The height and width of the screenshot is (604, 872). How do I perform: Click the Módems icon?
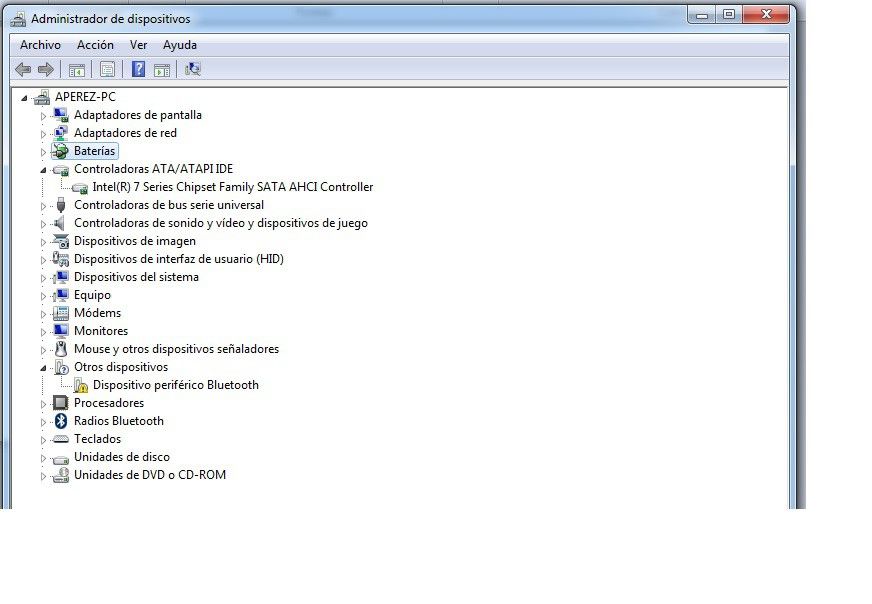(61, 313)
